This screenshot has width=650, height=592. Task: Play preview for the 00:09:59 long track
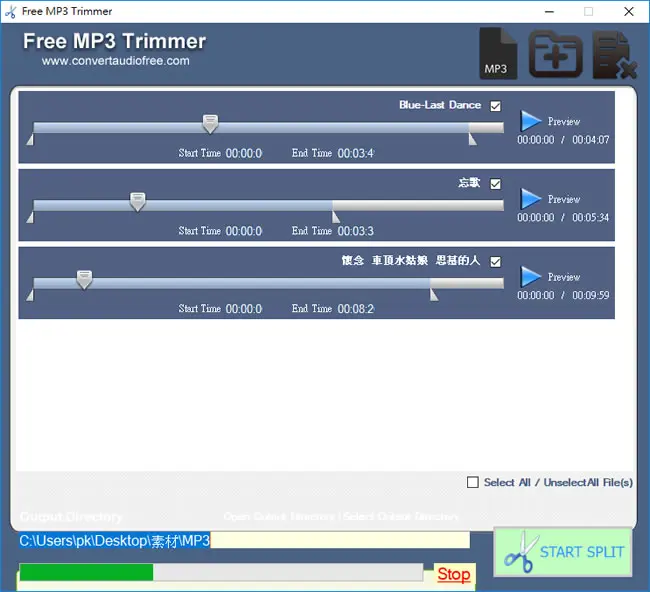531,277
